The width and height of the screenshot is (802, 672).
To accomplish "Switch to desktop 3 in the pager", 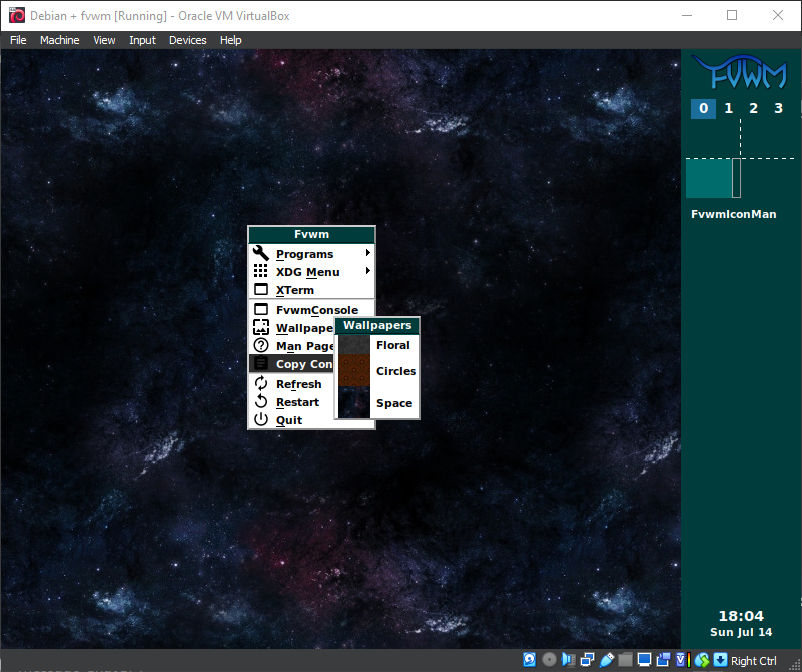I will [779, 108].
